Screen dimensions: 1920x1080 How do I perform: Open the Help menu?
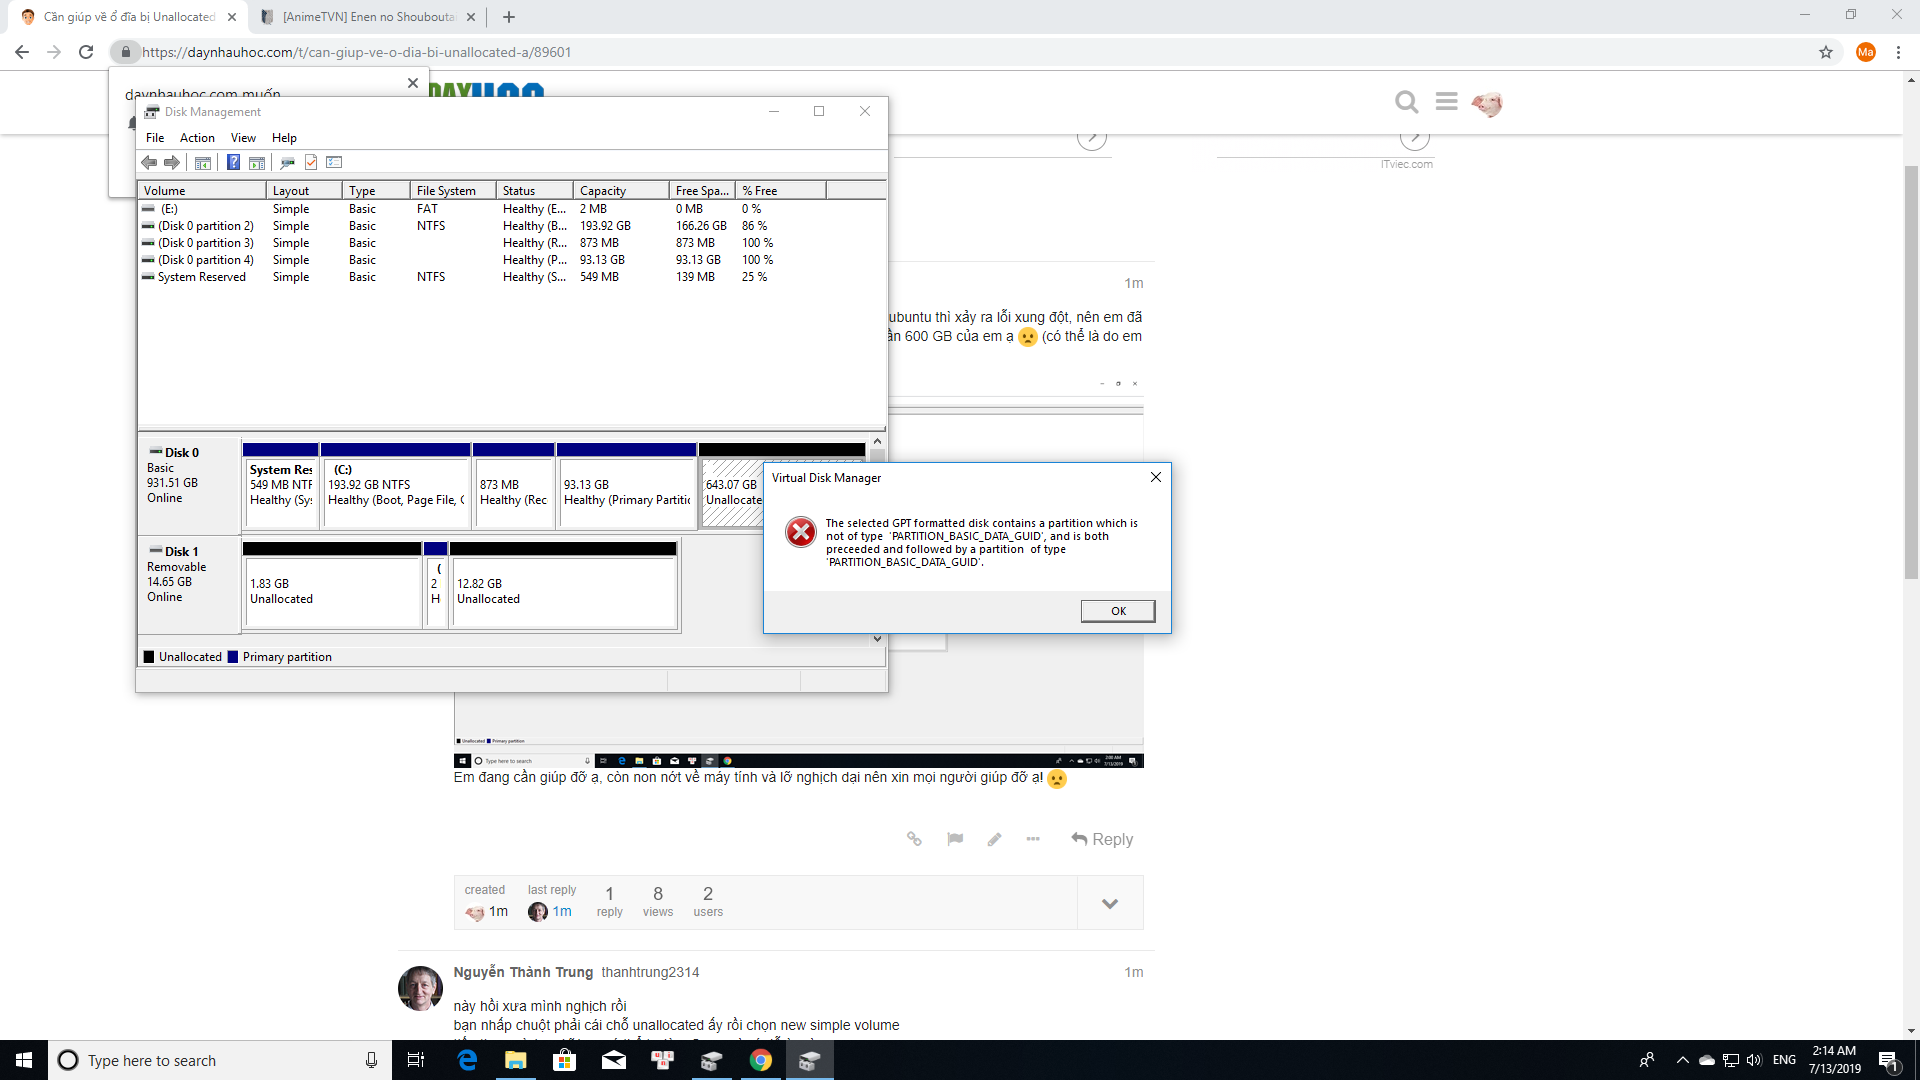coord(284,138)
